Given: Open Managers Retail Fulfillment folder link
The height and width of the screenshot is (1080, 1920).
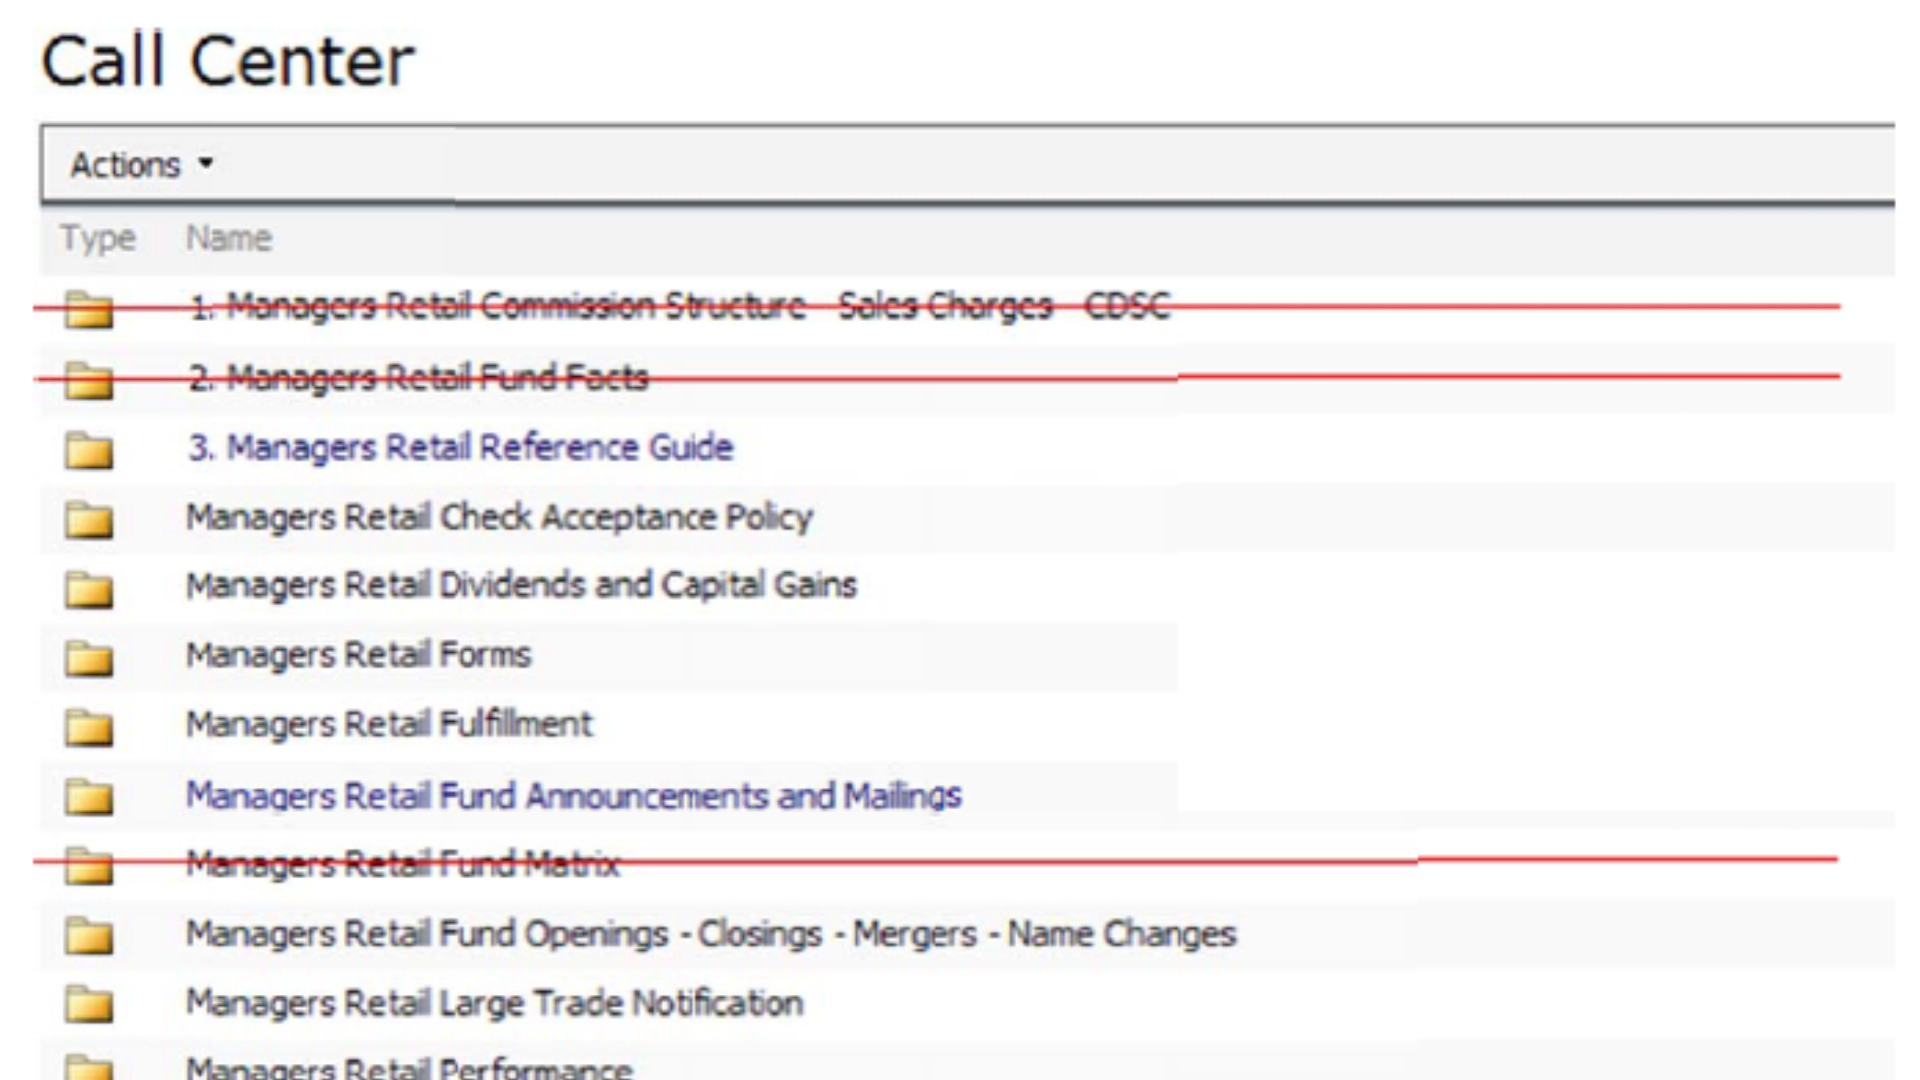Looking at the screenshot, I should (389, 724).
